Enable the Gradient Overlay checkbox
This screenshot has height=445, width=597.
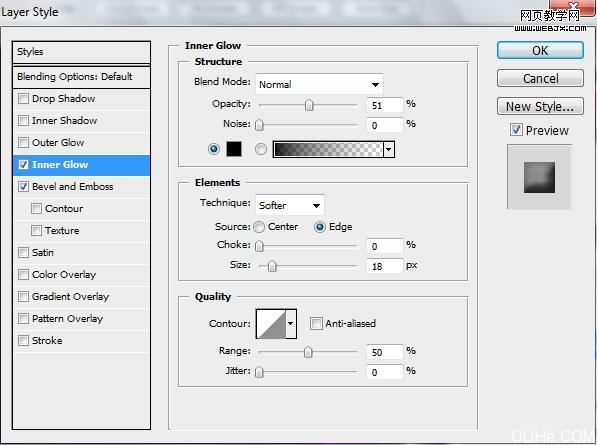[24, 297]
